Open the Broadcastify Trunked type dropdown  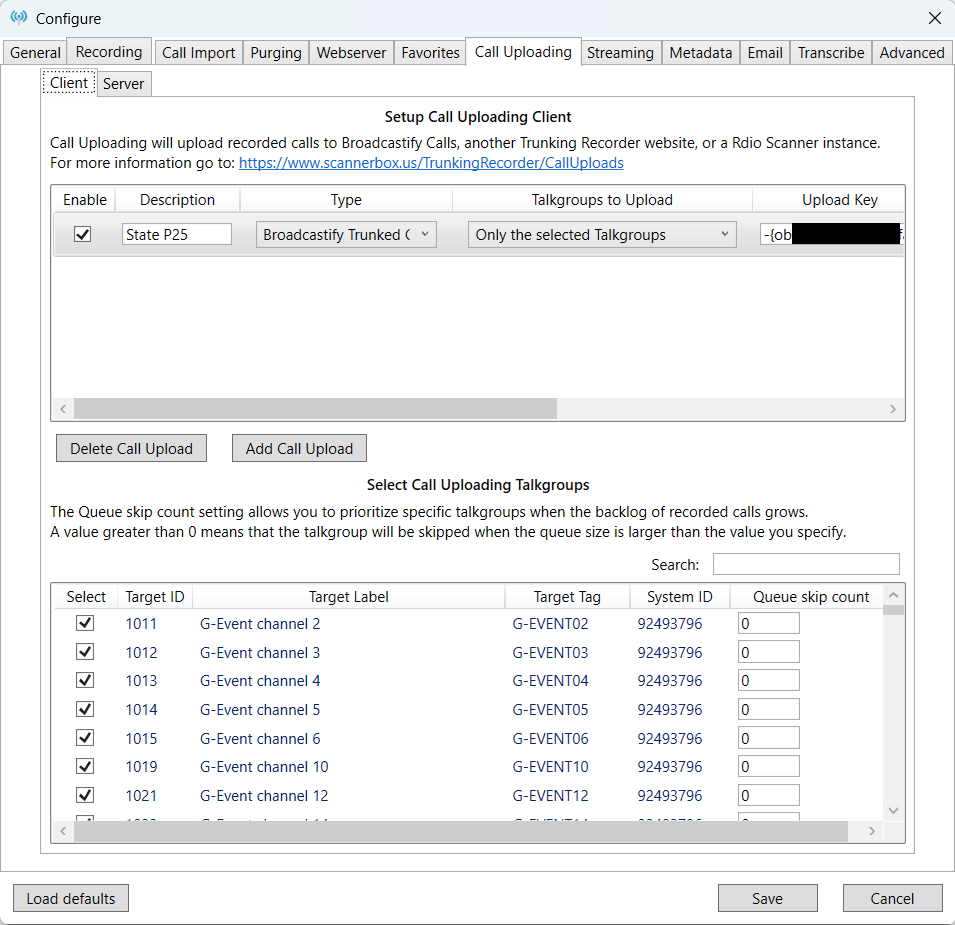[346, 235]
